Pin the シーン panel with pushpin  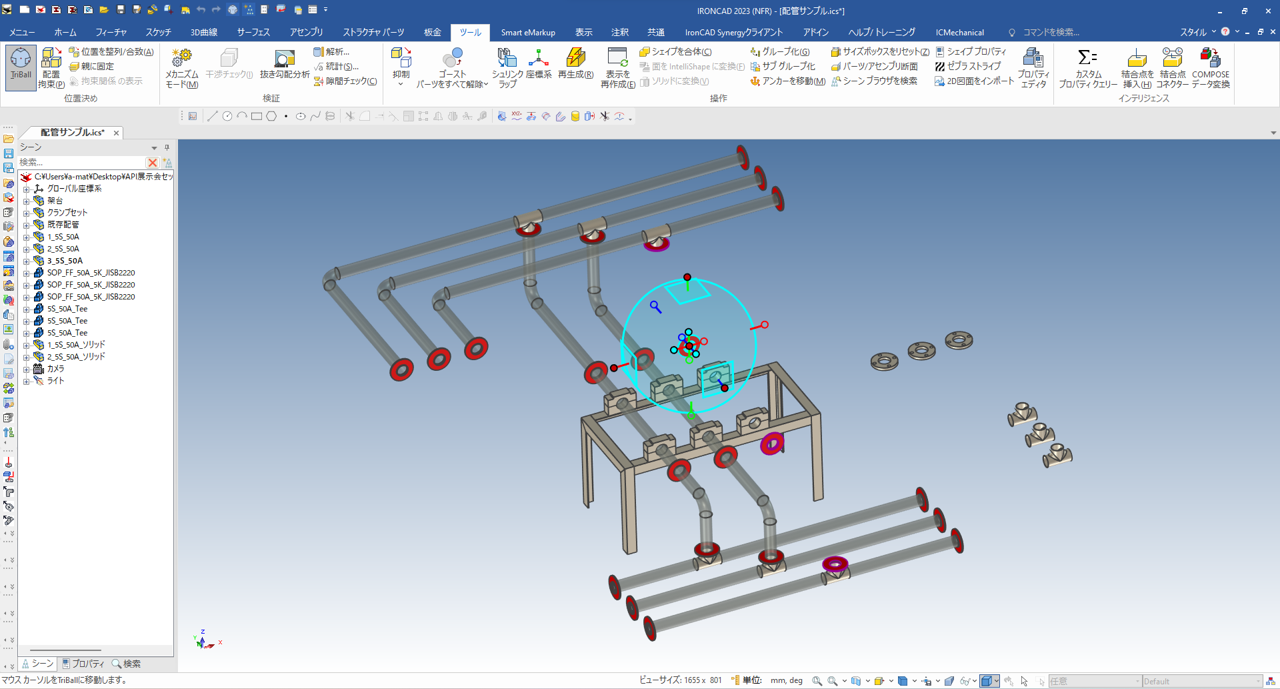[167, 147]
